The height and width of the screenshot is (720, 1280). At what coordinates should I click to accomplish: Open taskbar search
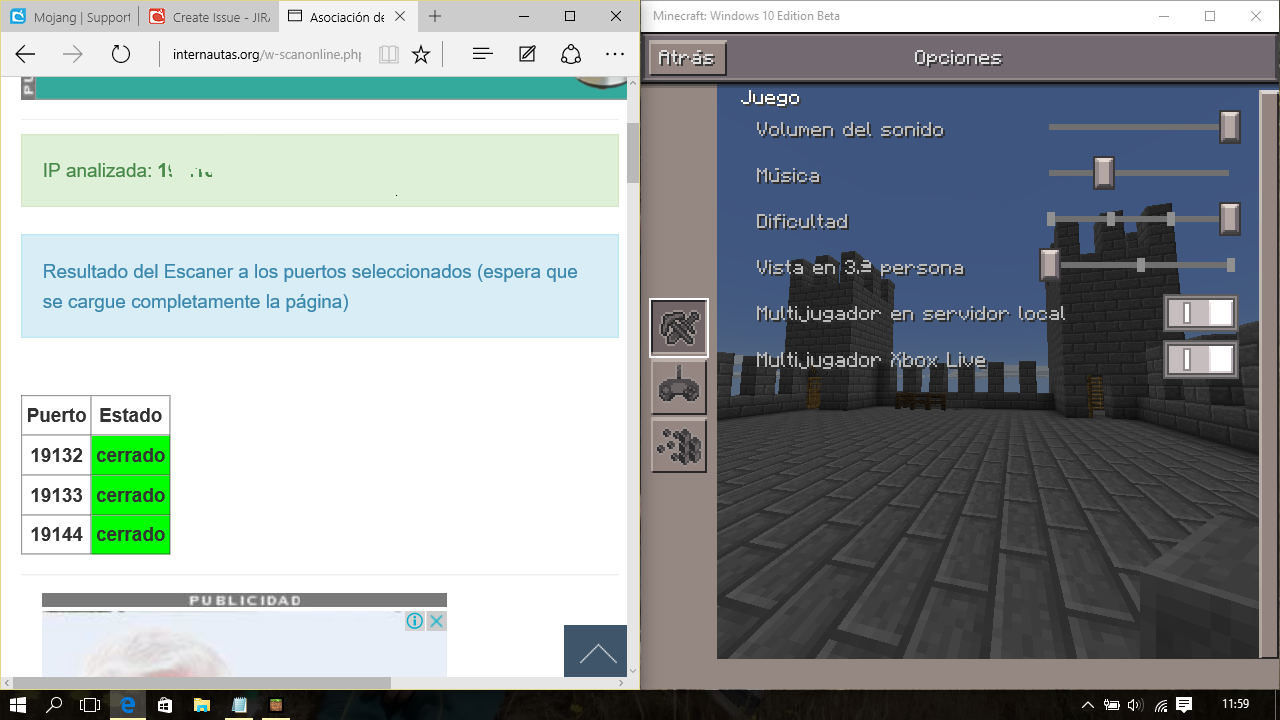(54, 705)
